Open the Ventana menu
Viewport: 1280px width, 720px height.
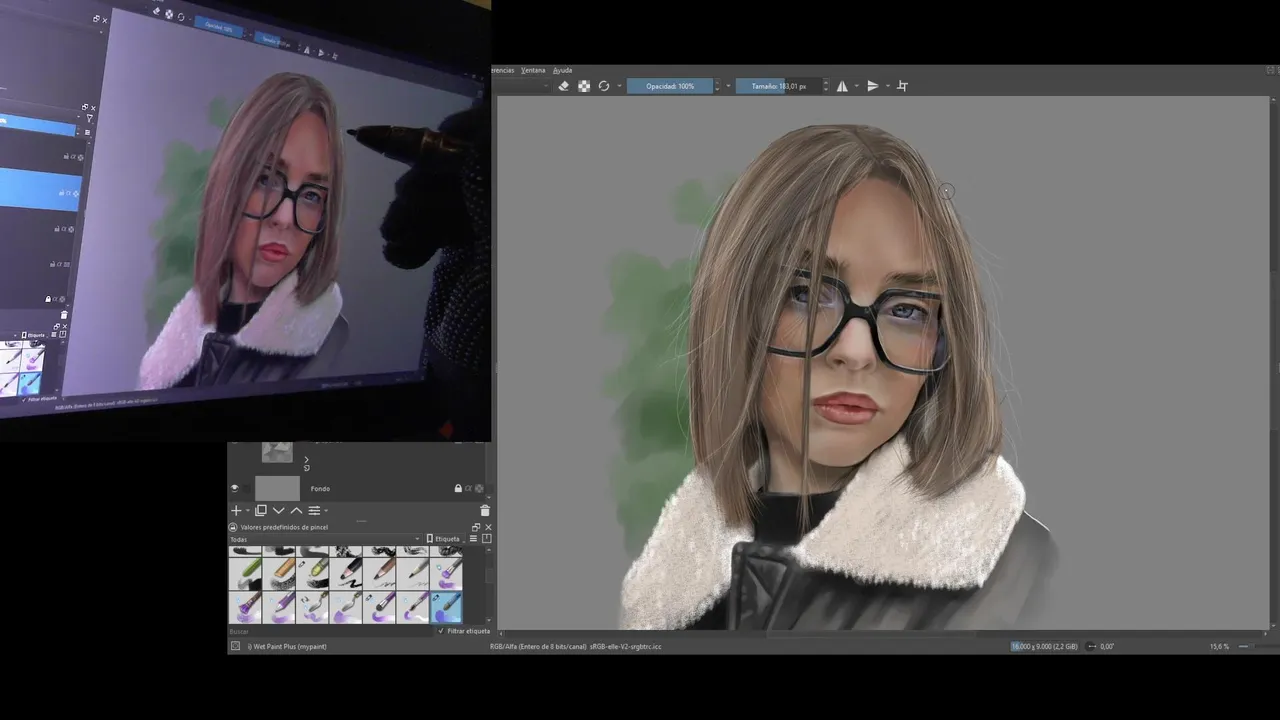(x=533, y=70)
